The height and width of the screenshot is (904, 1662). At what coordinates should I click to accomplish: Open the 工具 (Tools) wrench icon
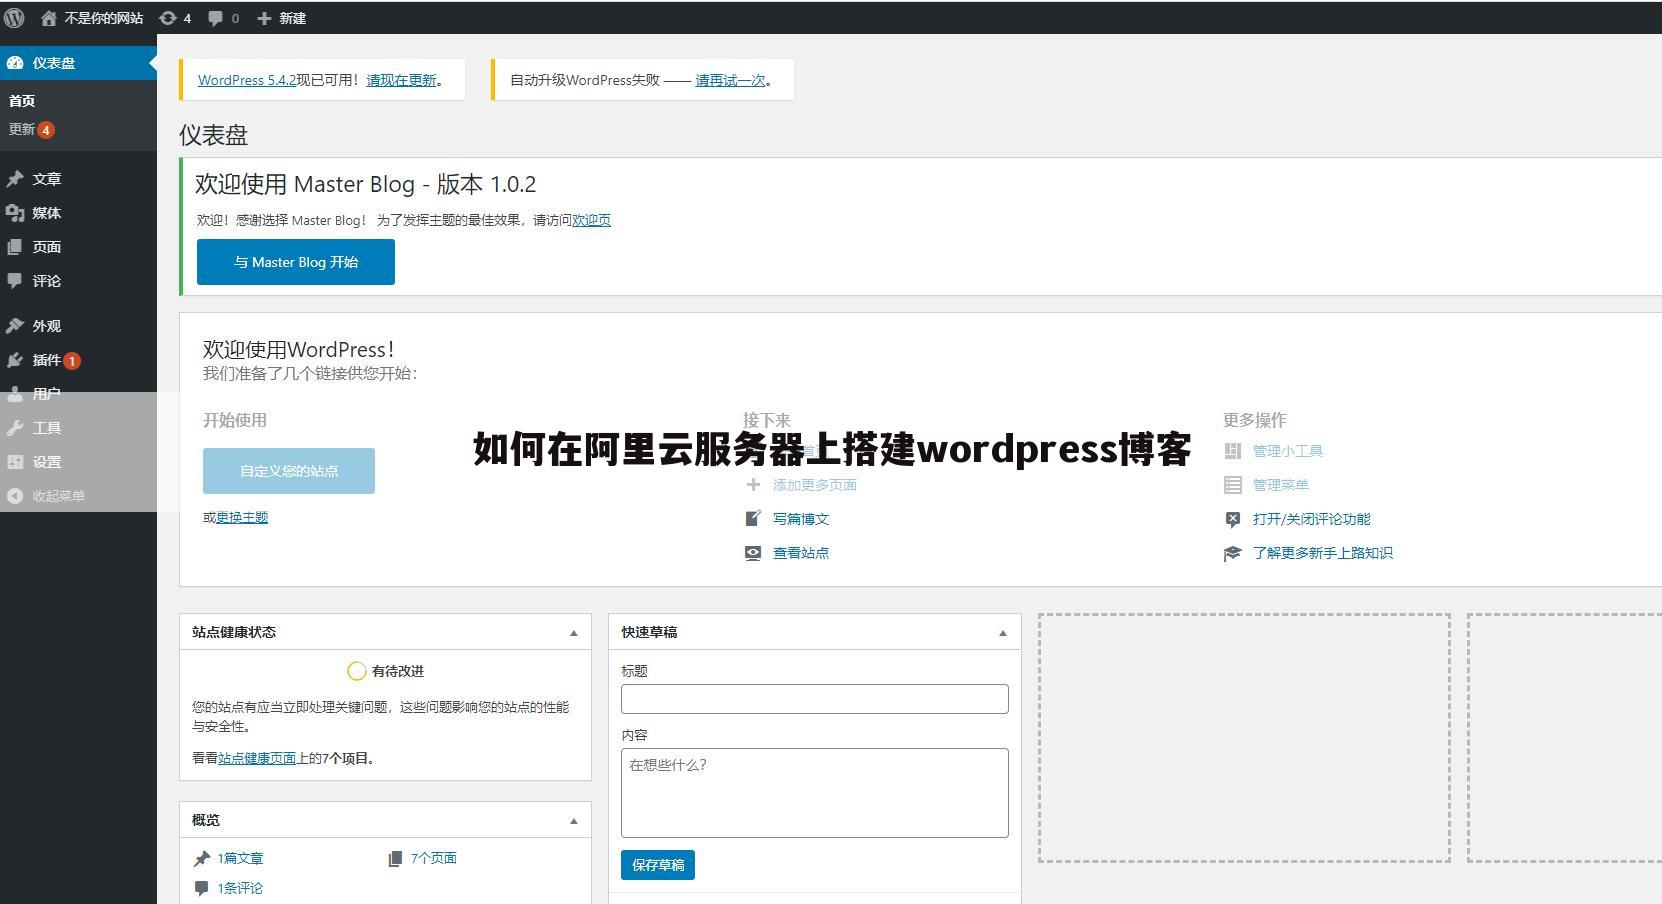(x=16, y=427)
